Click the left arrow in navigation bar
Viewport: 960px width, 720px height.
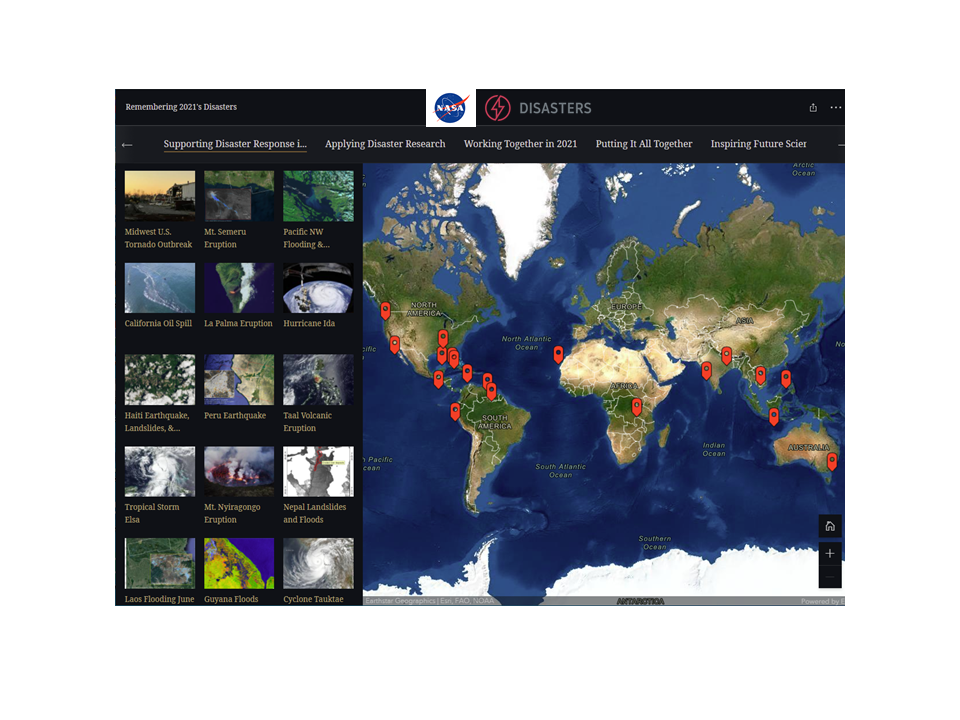127,145
